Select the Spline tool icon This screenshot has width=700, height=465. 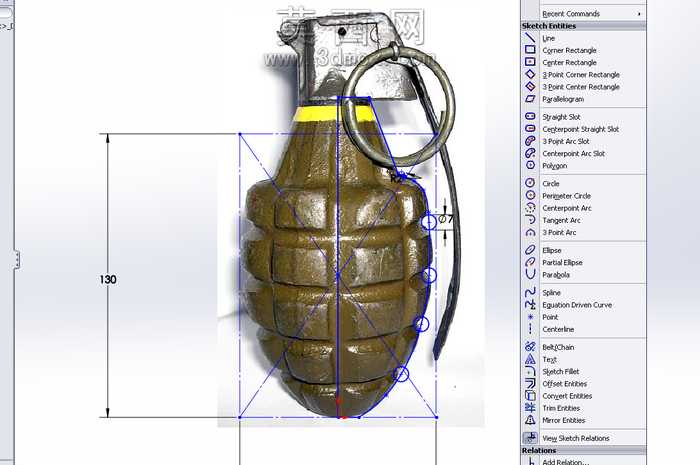coord(530,292)
